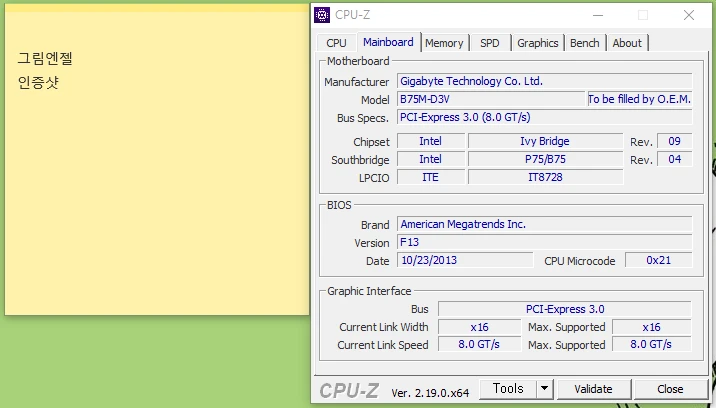The height and width of the screenshot is (408, 716).
Task: Click the Graphic Interface Bus 'PCI-Express 3.0' value
Action: [565, 309]
